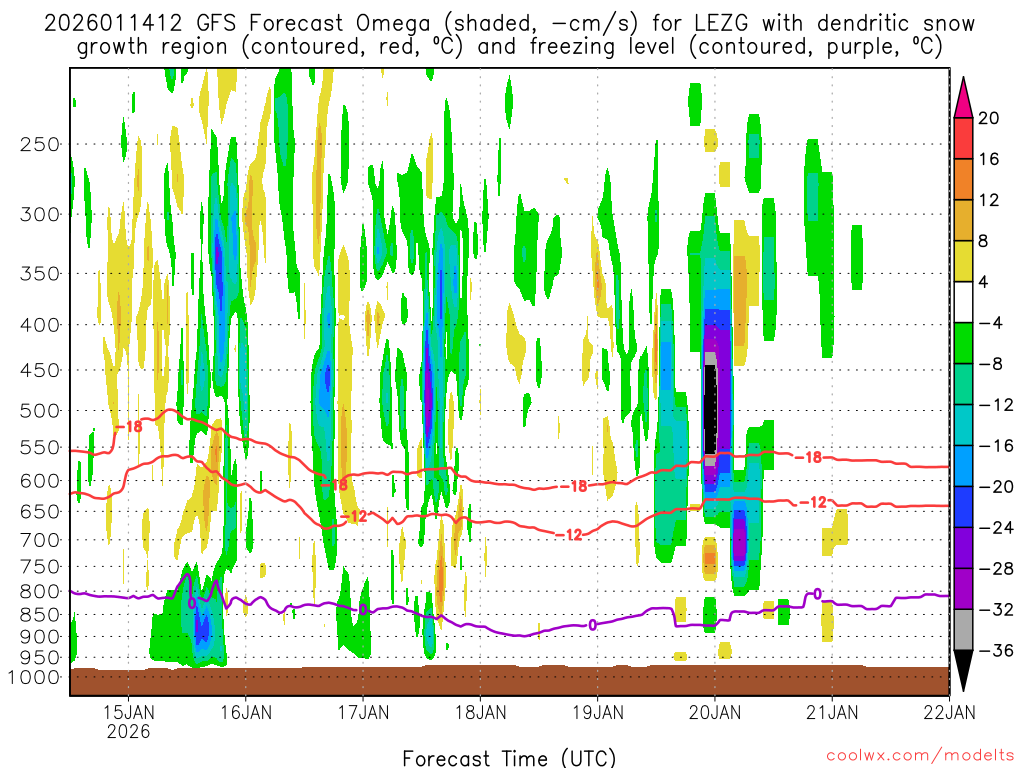Viewport: 1024px width, 768px height.
Task: Click the 250 pressure level label
Action: pos(40,144)
